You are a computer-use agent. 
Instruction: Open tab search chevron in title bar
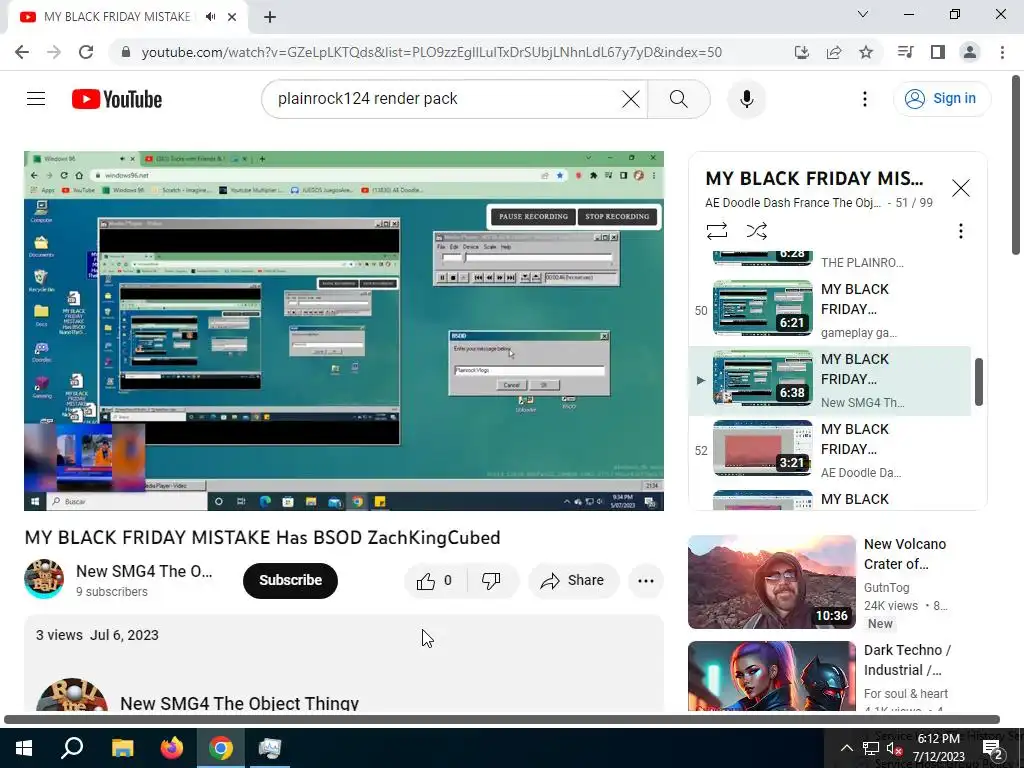coord(863,14)
